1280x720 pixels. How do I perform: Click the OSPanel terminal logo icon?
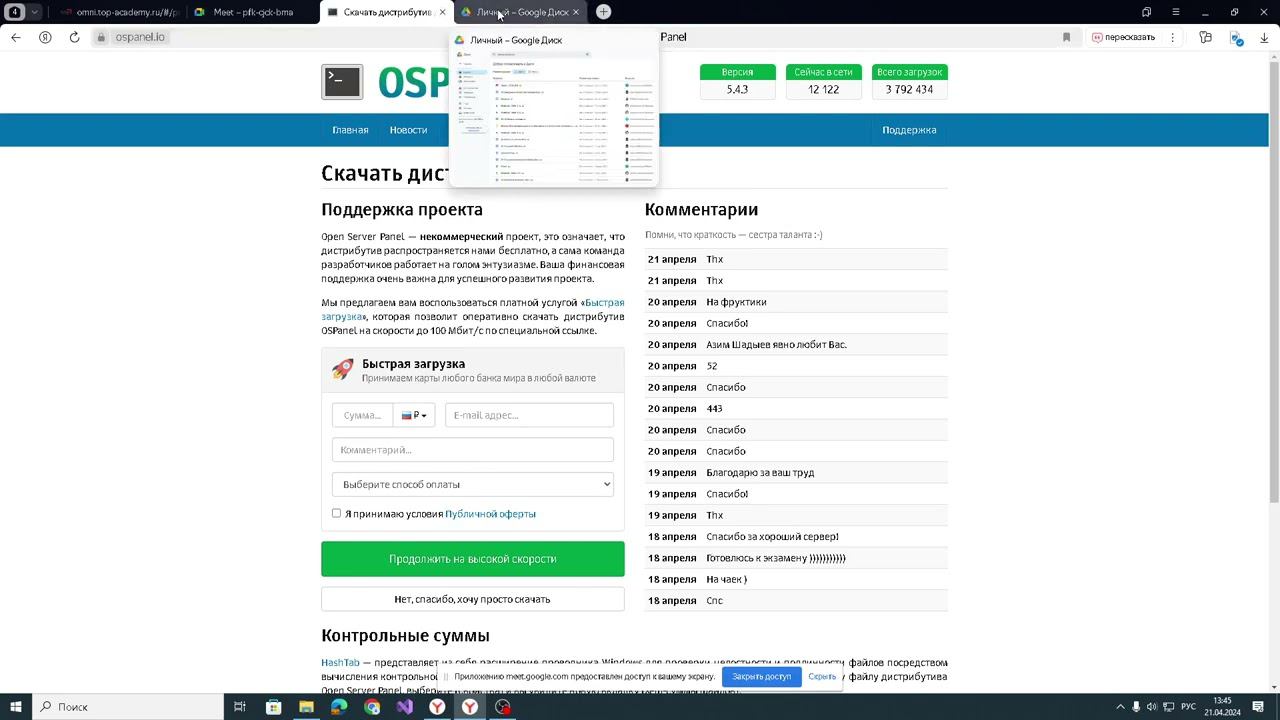[x=342, y=82]
